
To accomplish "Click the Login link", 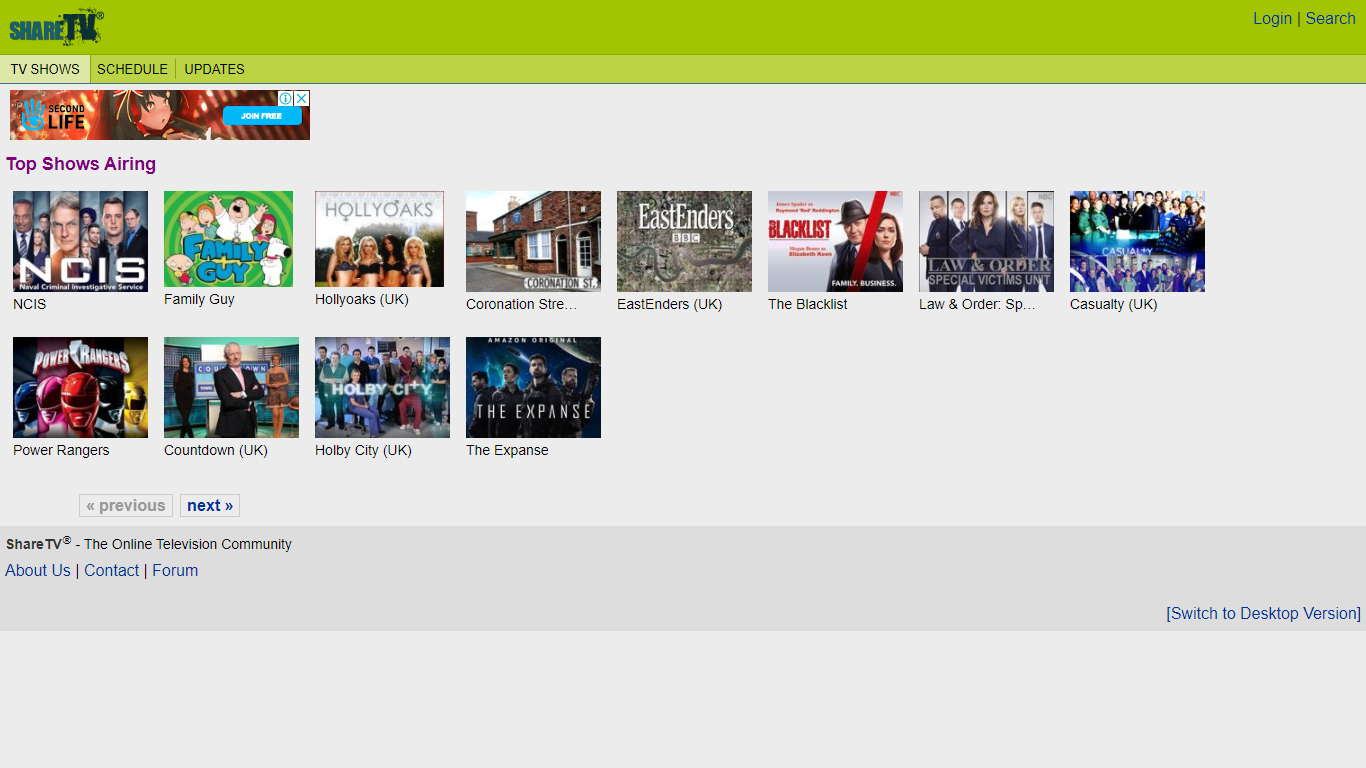I will tap(1272, 18).
